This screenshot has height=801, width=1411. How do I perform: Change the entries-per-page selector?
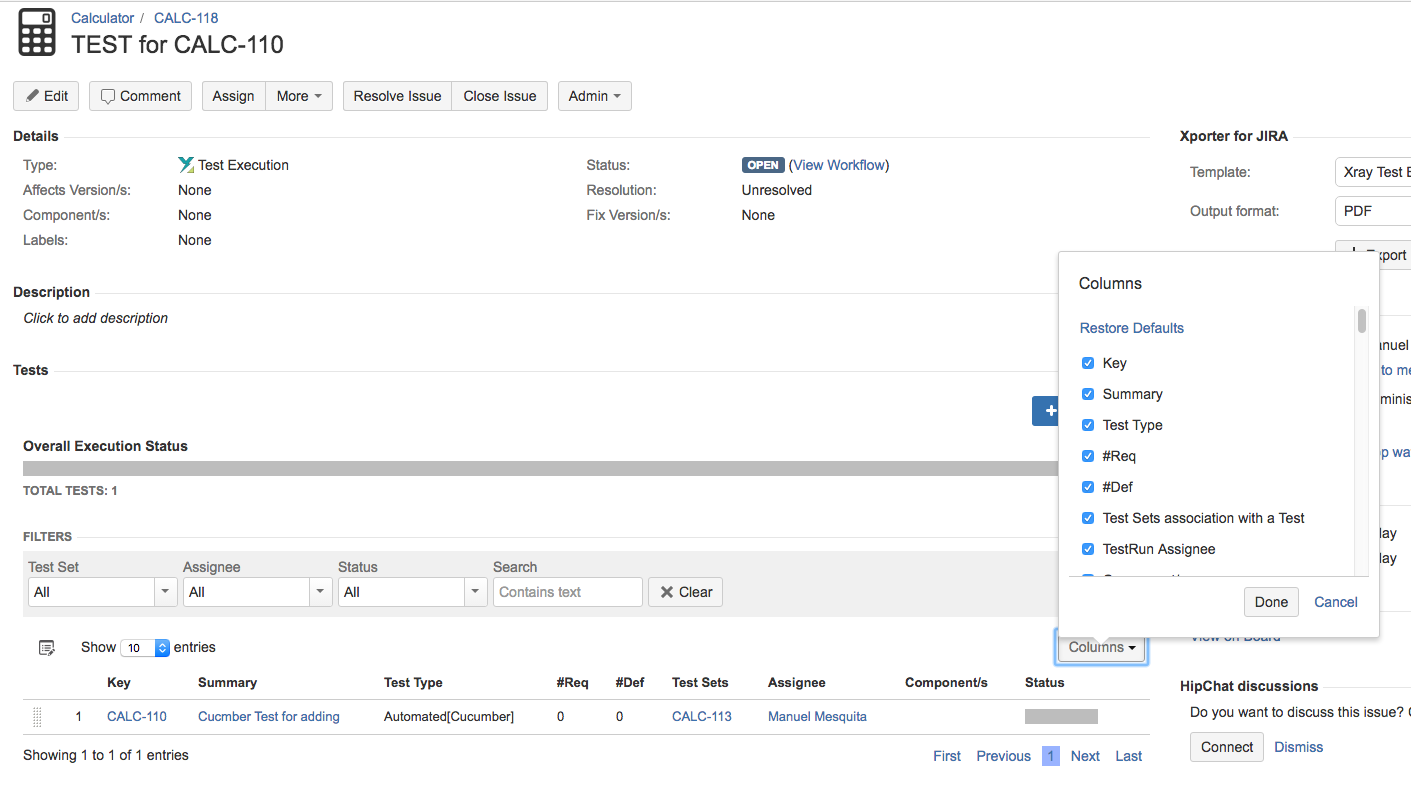coord(145,648)
